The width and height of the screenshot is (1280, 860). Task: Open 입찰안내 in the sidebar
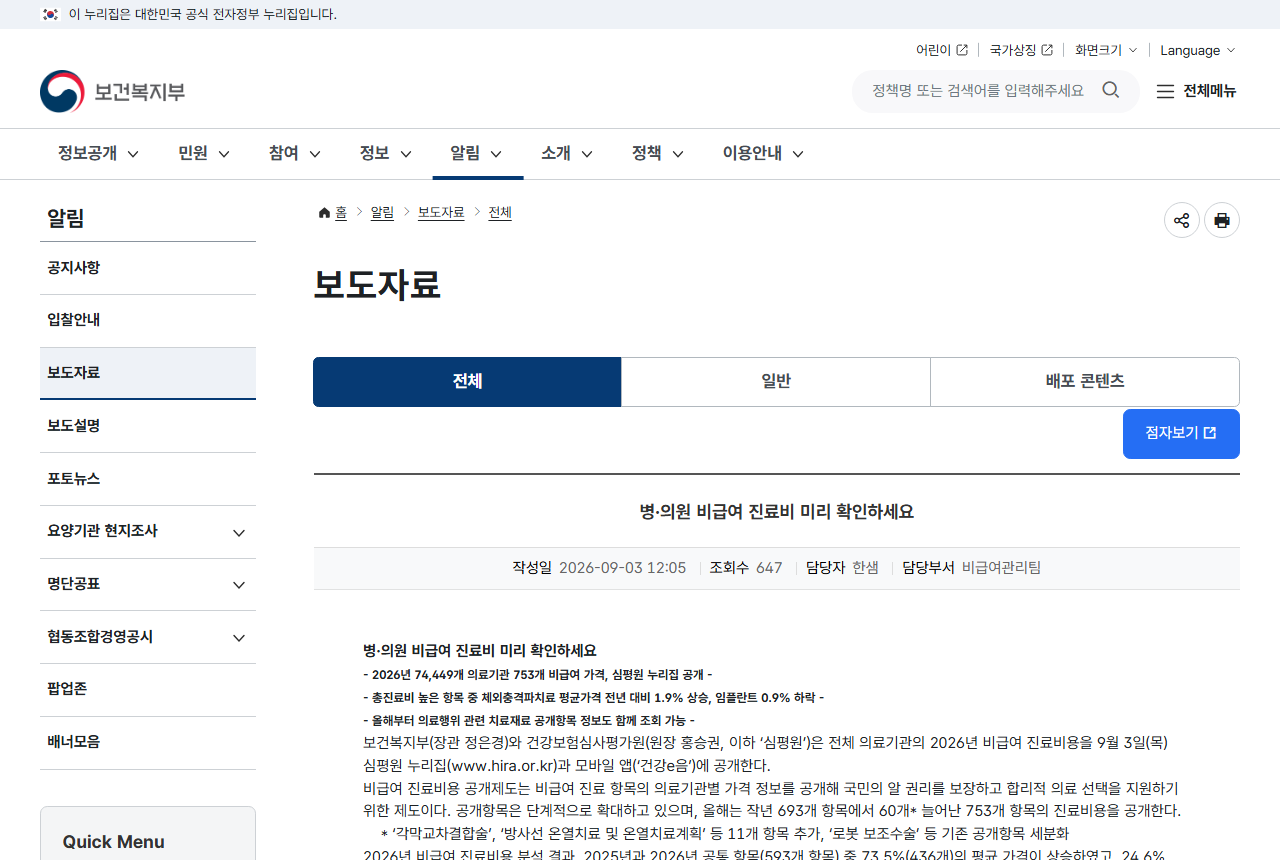[x=148, y=321]
